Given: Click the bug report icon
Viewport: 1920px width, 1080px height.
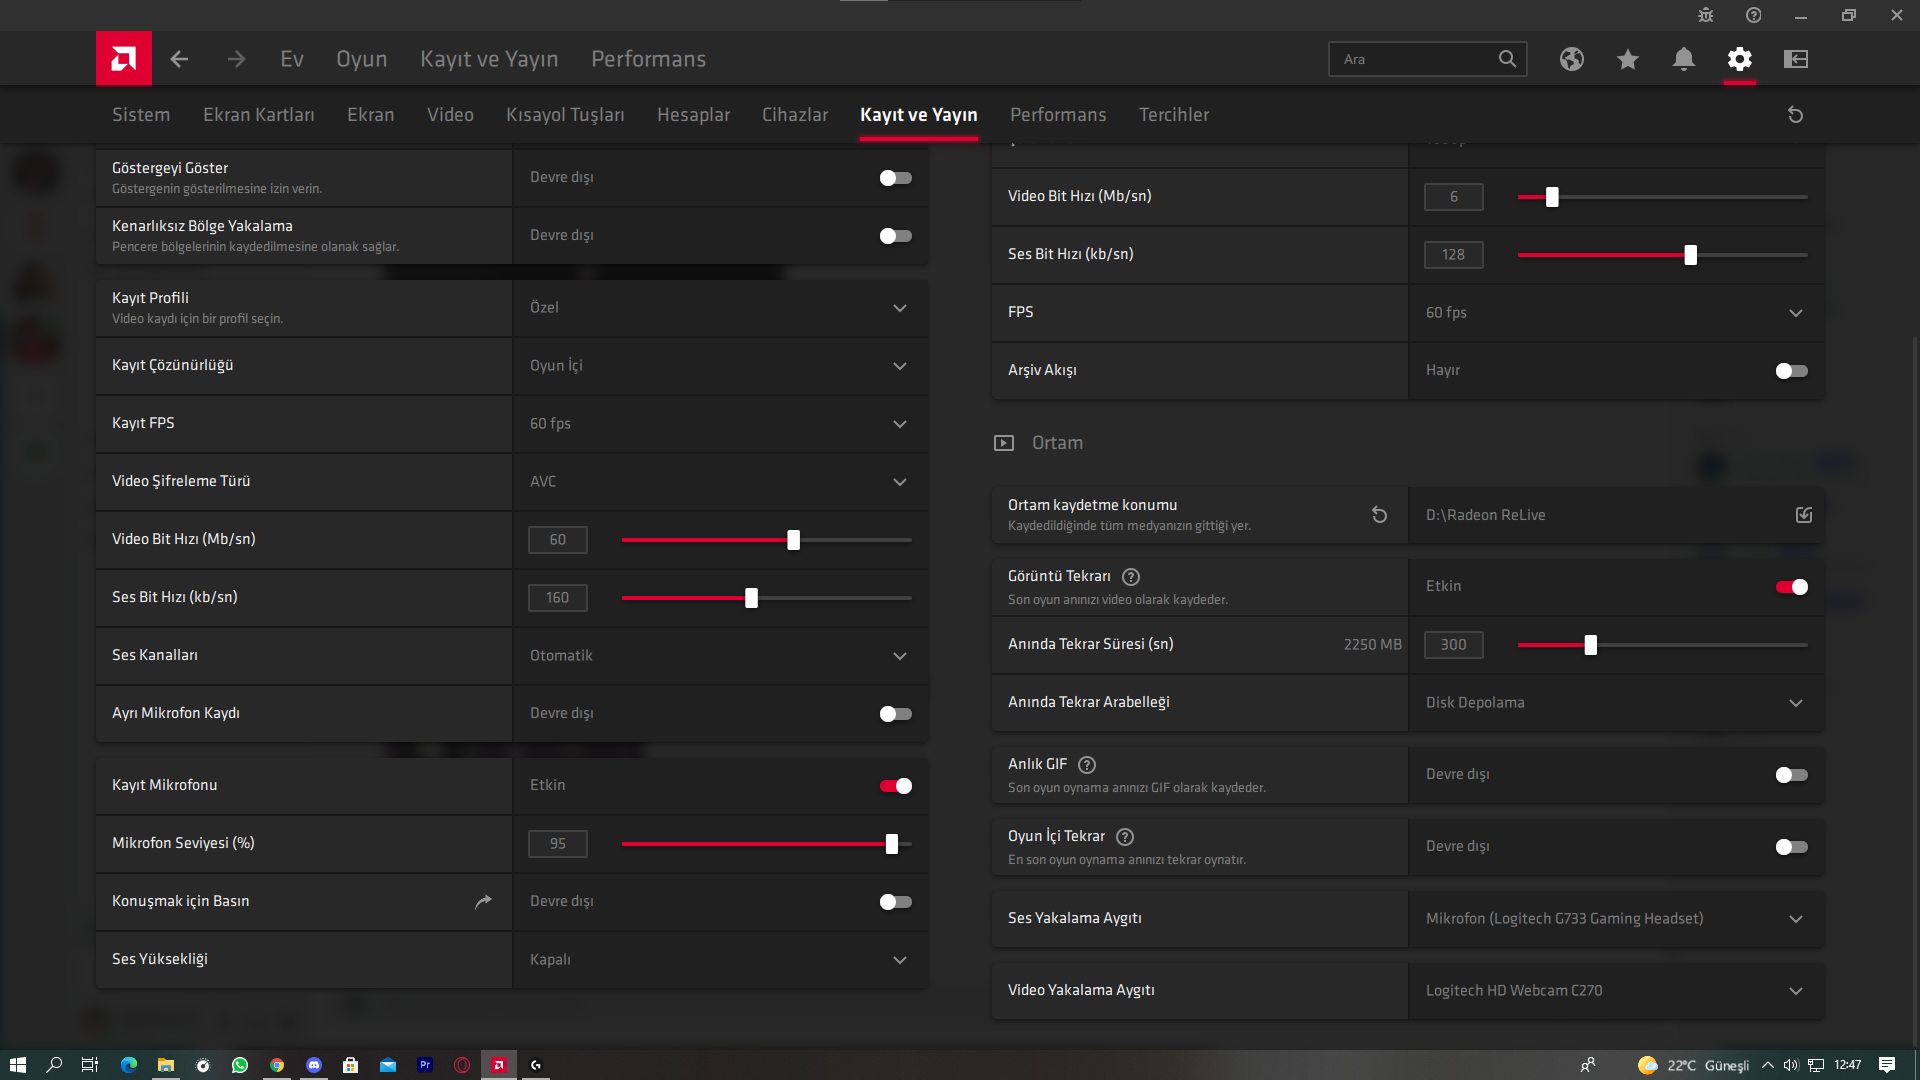Looking at the screenshot, I should pos(1705,15).
